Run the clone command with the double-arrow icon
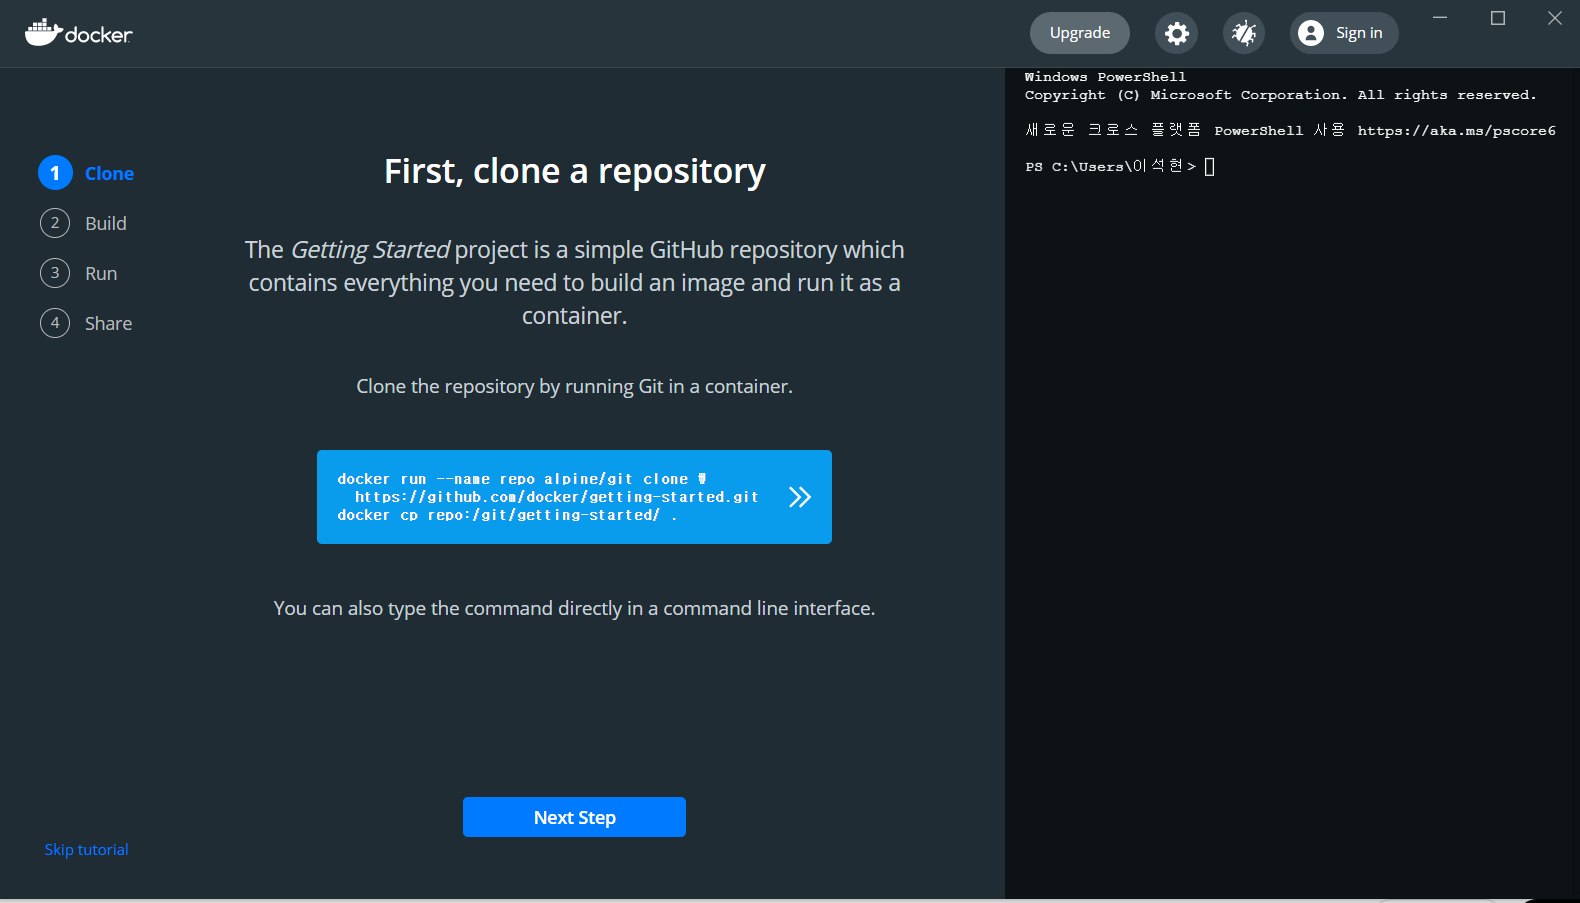Image resolution: width=1580 pixels, height=903 pixels. [x=799, y=497]
